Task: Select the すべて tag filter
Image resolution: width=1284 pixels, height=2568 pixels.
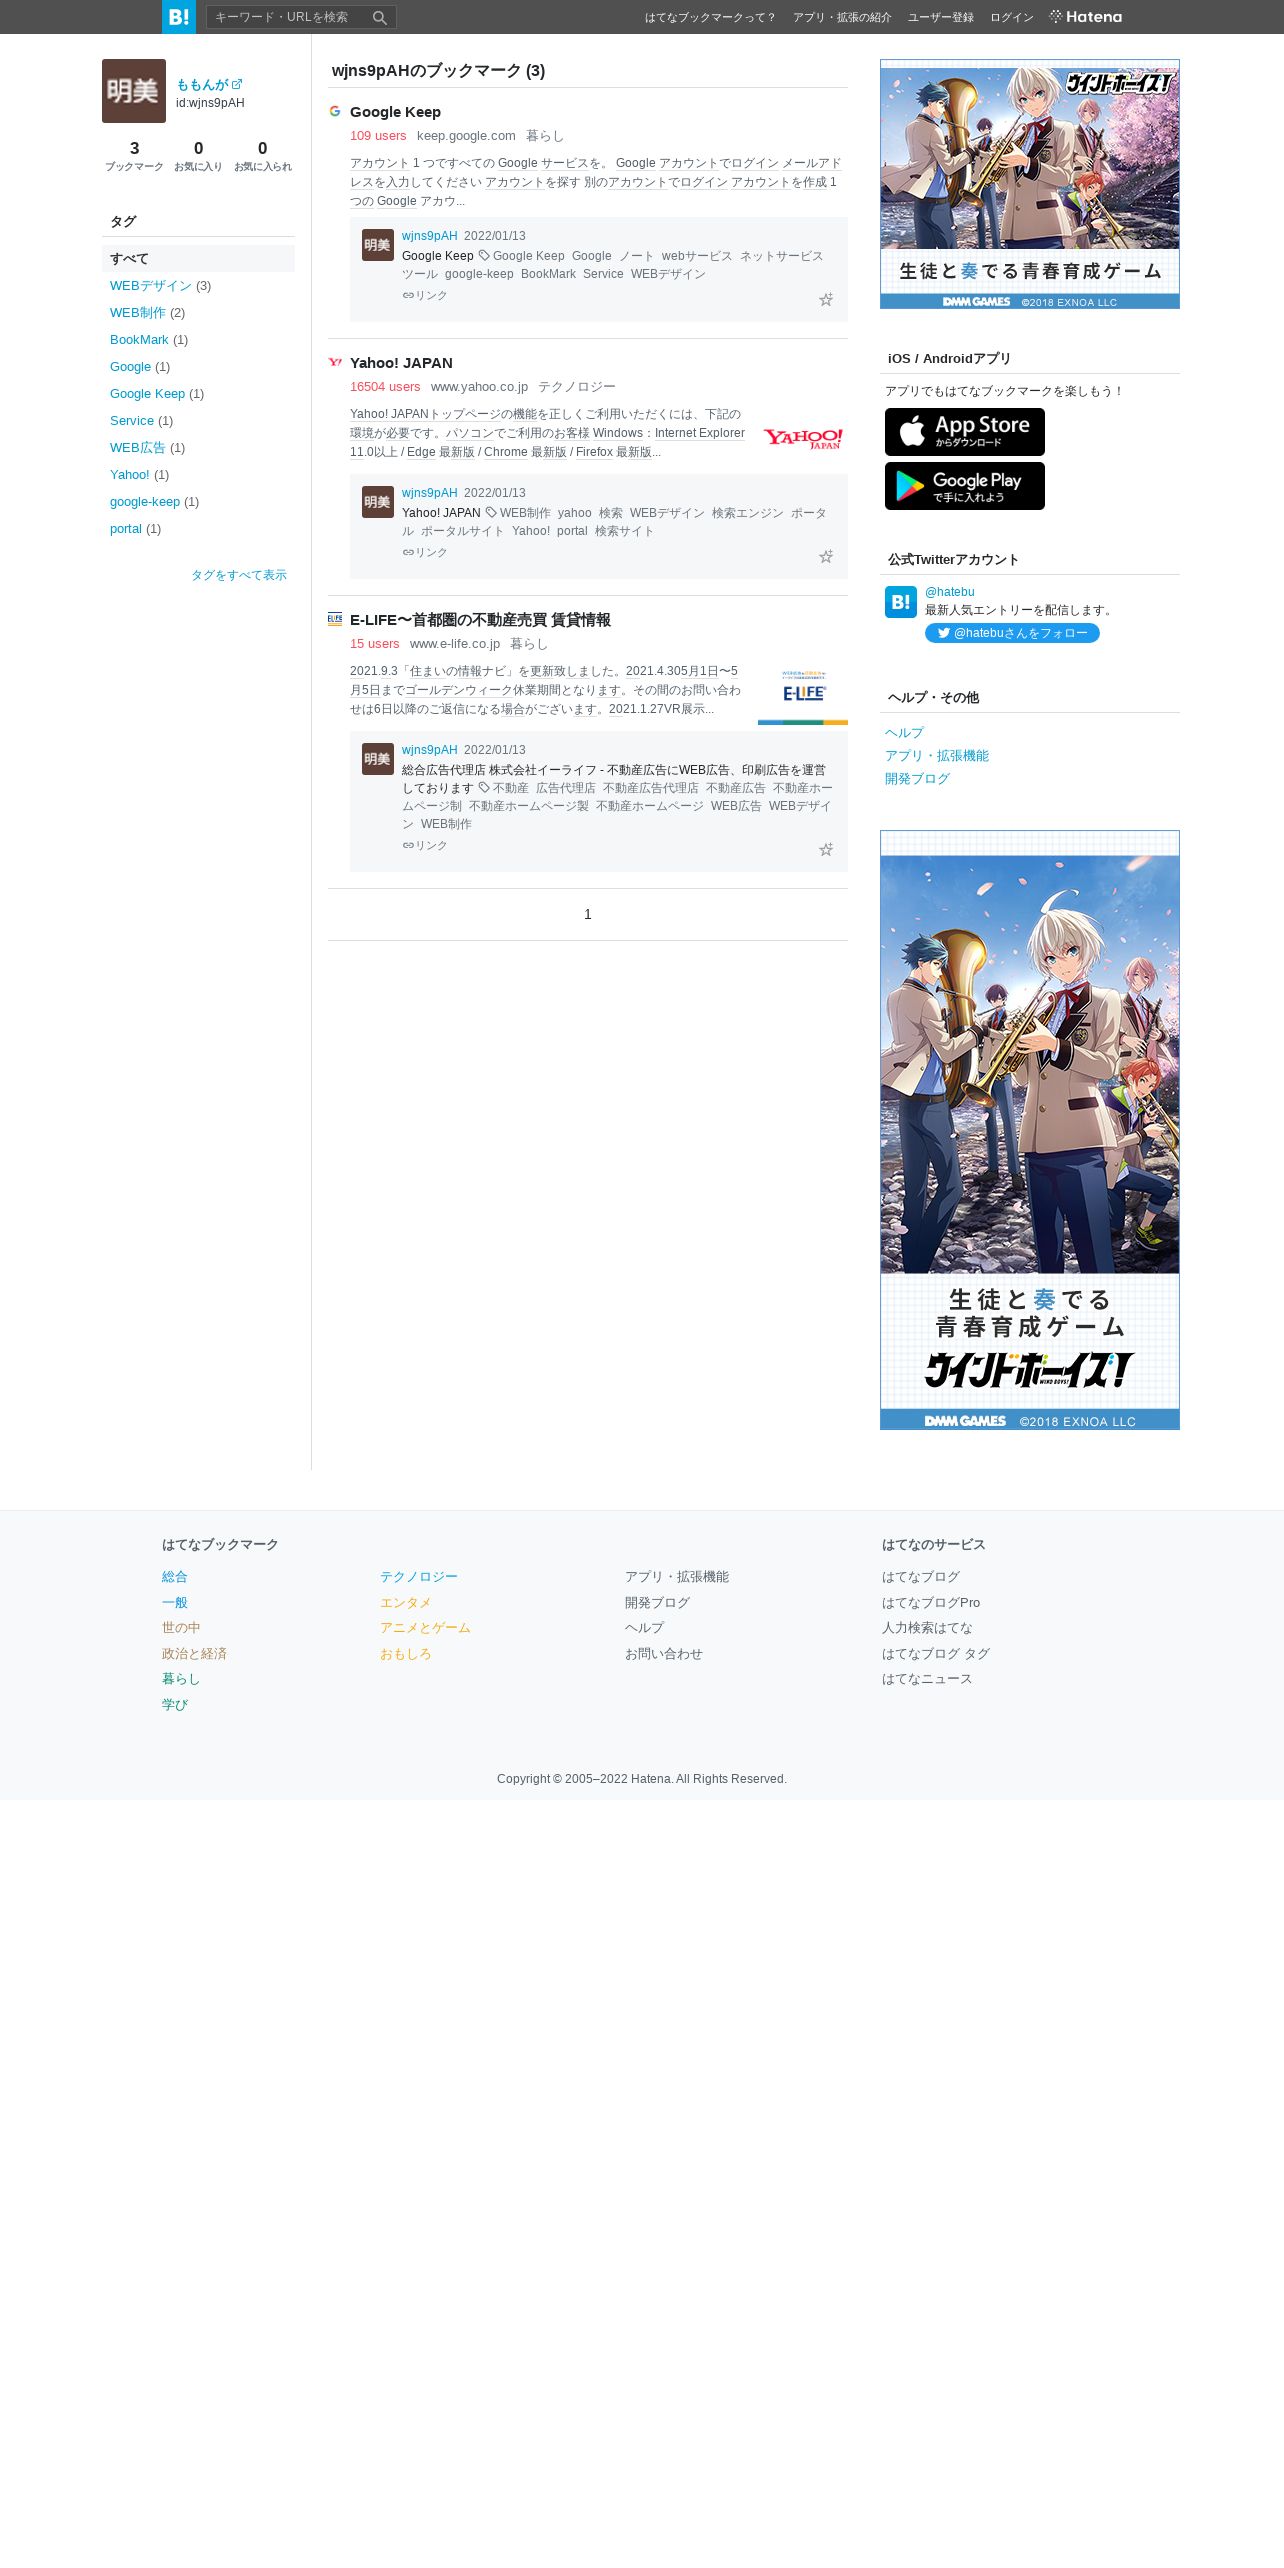Action: tap(198, 258)
